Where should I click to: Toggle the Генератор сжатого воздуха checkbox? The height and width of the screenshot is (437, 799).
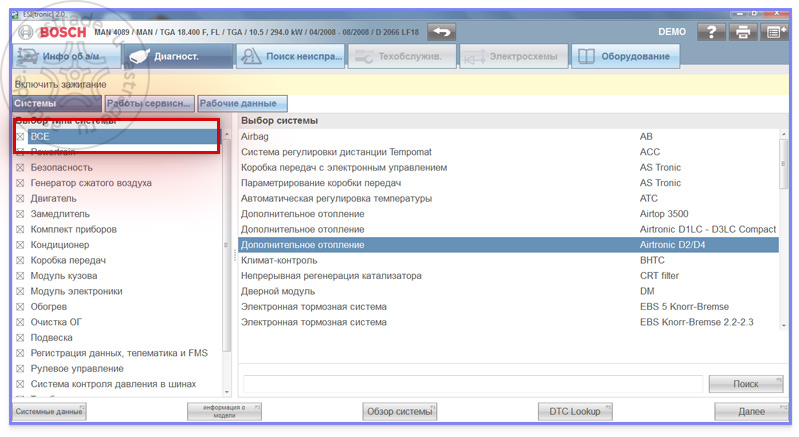tap(20, 183)
